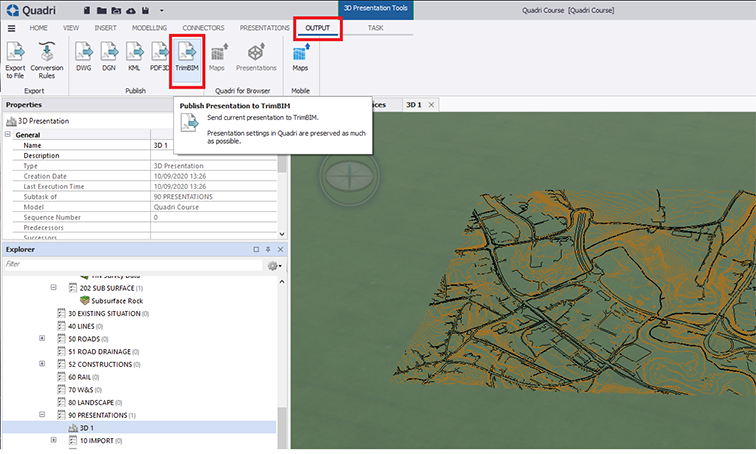Expand the 52 CONSTRUCTIONS node
The width and height of the screenshot is (756, 454).
(x=42, y=364)
